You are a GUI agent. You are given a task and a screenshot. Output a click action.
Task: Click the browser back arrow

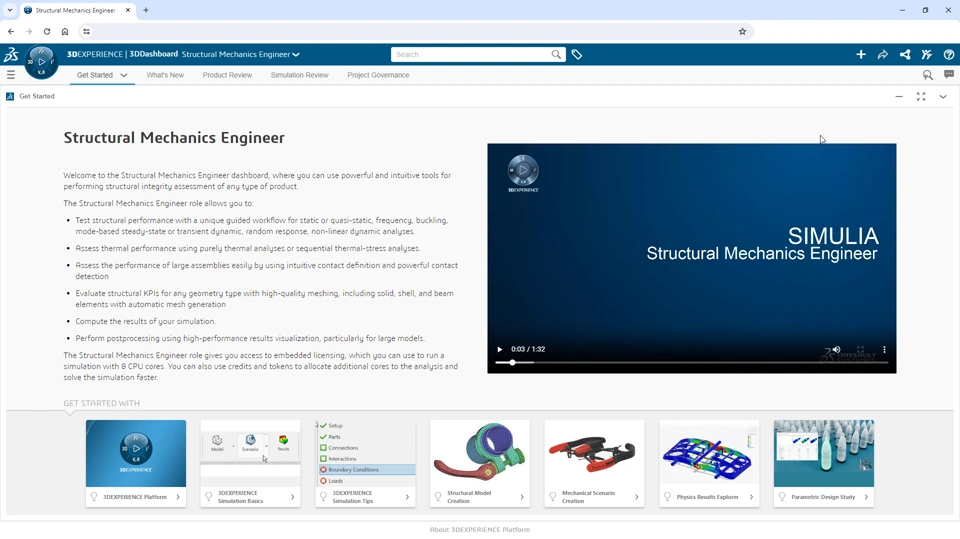click(x=11, y=31)
